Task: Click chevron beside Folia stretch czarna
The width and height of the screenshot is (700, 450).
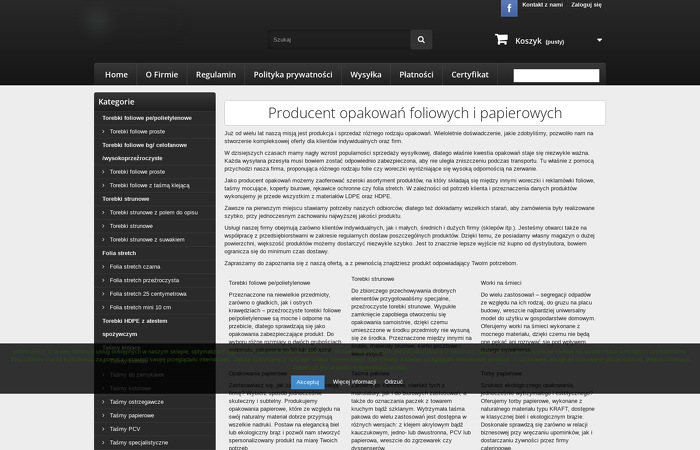Action: click(x=103, y=267)
